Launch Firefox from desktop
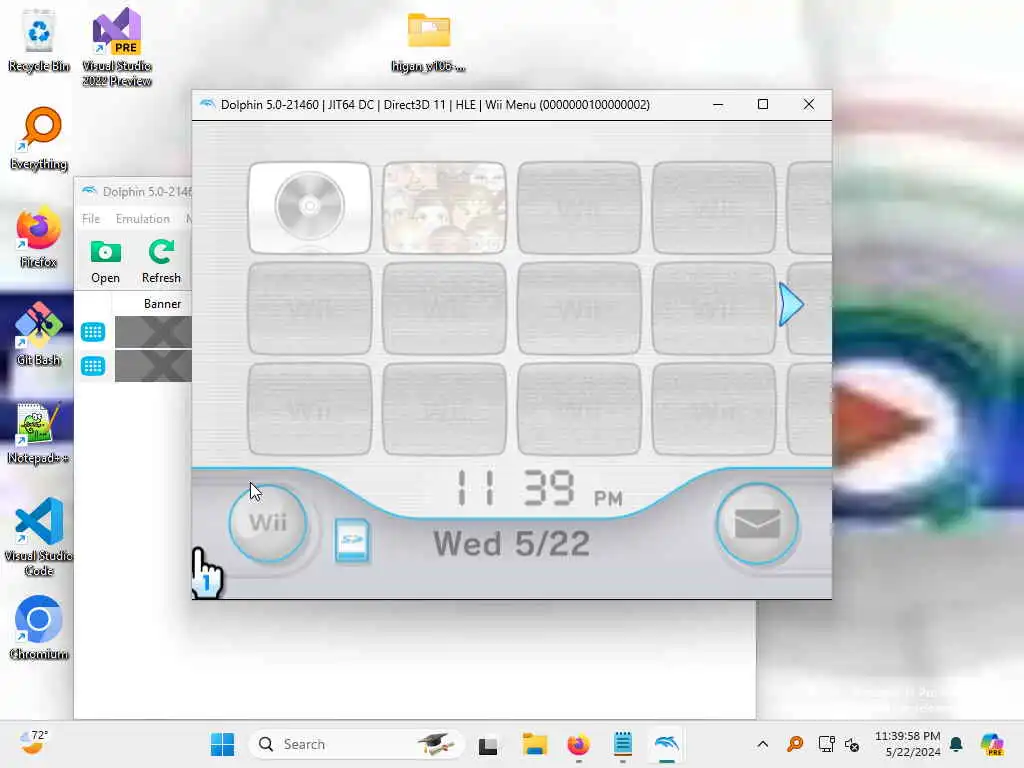 click(x=39, y=238)
